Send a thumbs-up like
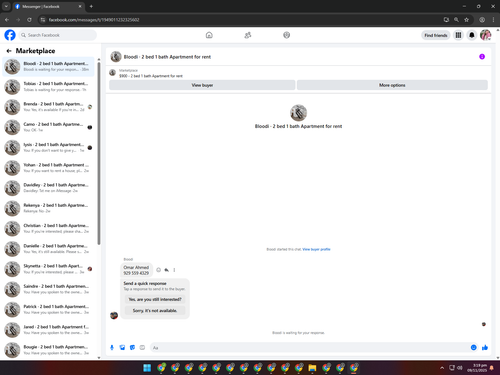 485,347
